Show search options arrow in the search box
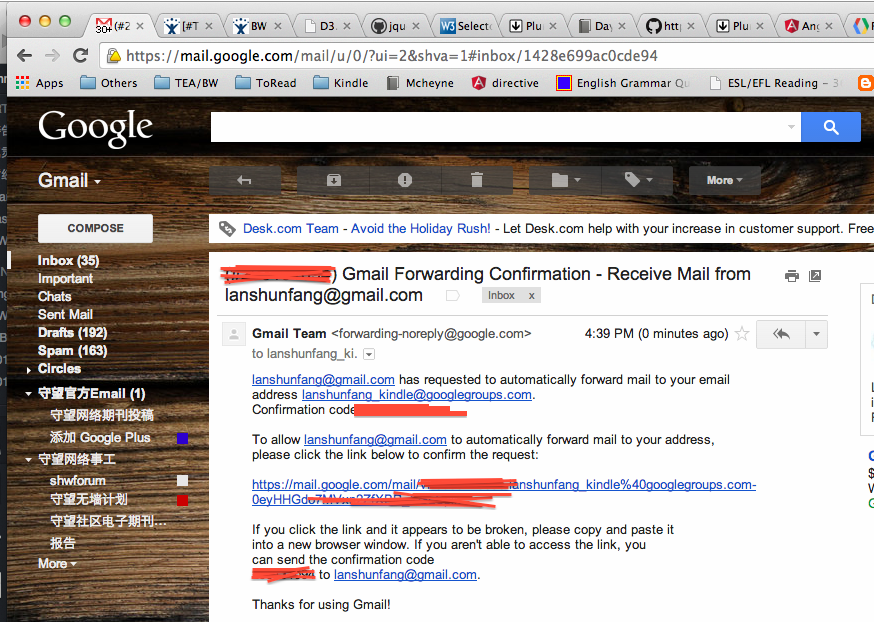874x622 pixels. click(791, 127)
